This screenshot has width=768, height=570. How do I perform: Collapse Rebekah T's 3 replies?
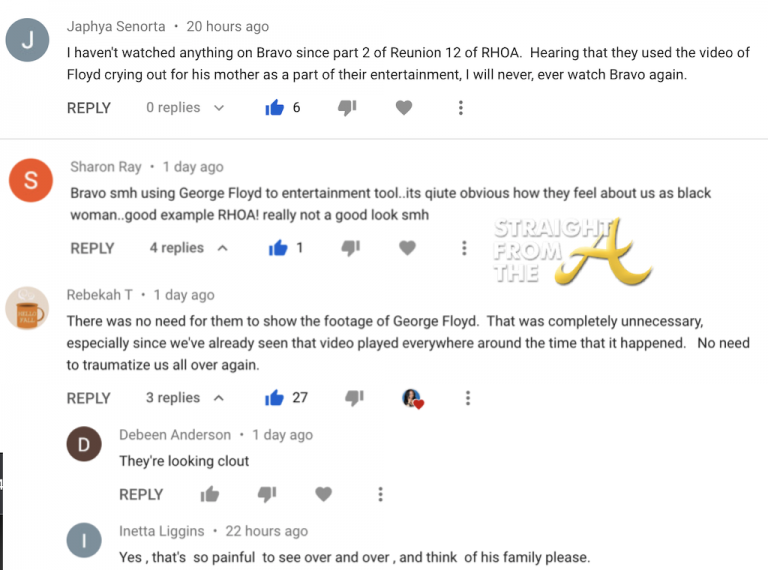[x=185, y=398]
